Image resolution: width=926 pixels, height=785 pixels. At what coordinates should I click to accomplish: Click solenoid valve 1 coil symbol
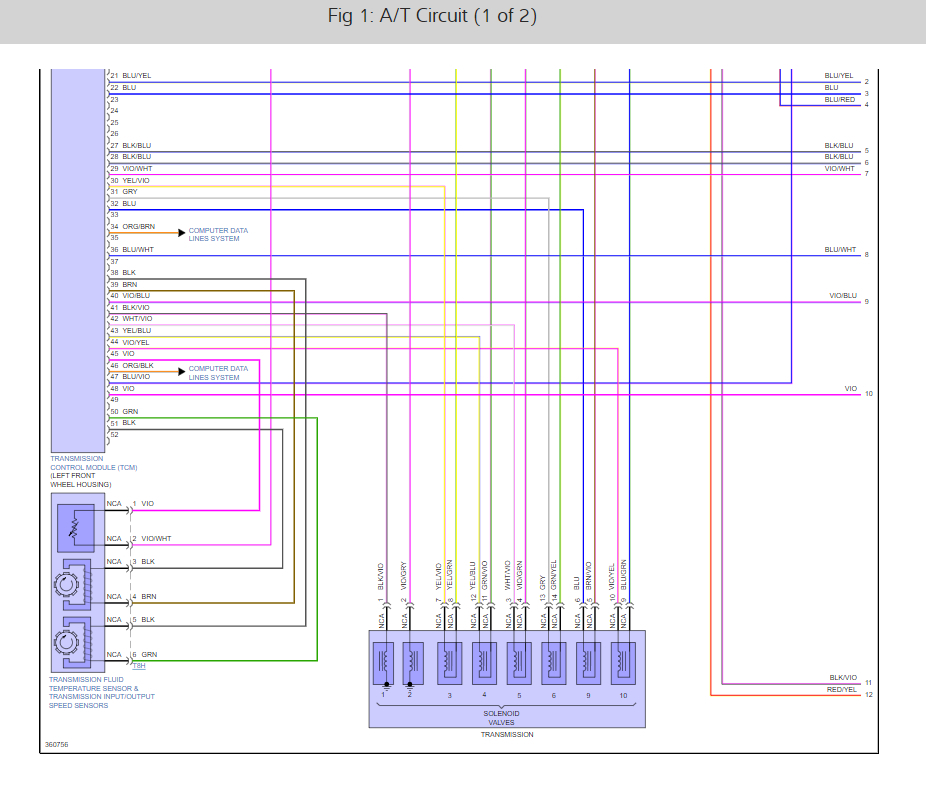pyautogui.click(x=384, y=663)
